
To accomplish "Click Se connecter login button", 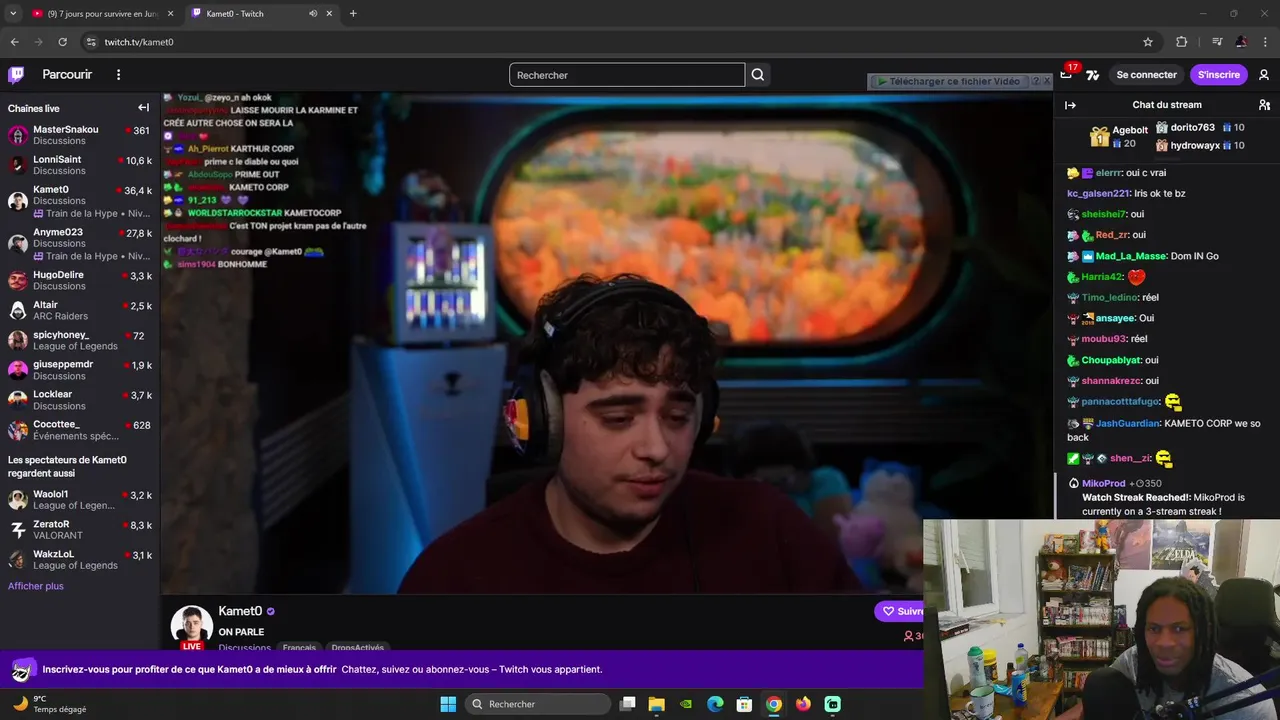I will [x=1147, y=75].
